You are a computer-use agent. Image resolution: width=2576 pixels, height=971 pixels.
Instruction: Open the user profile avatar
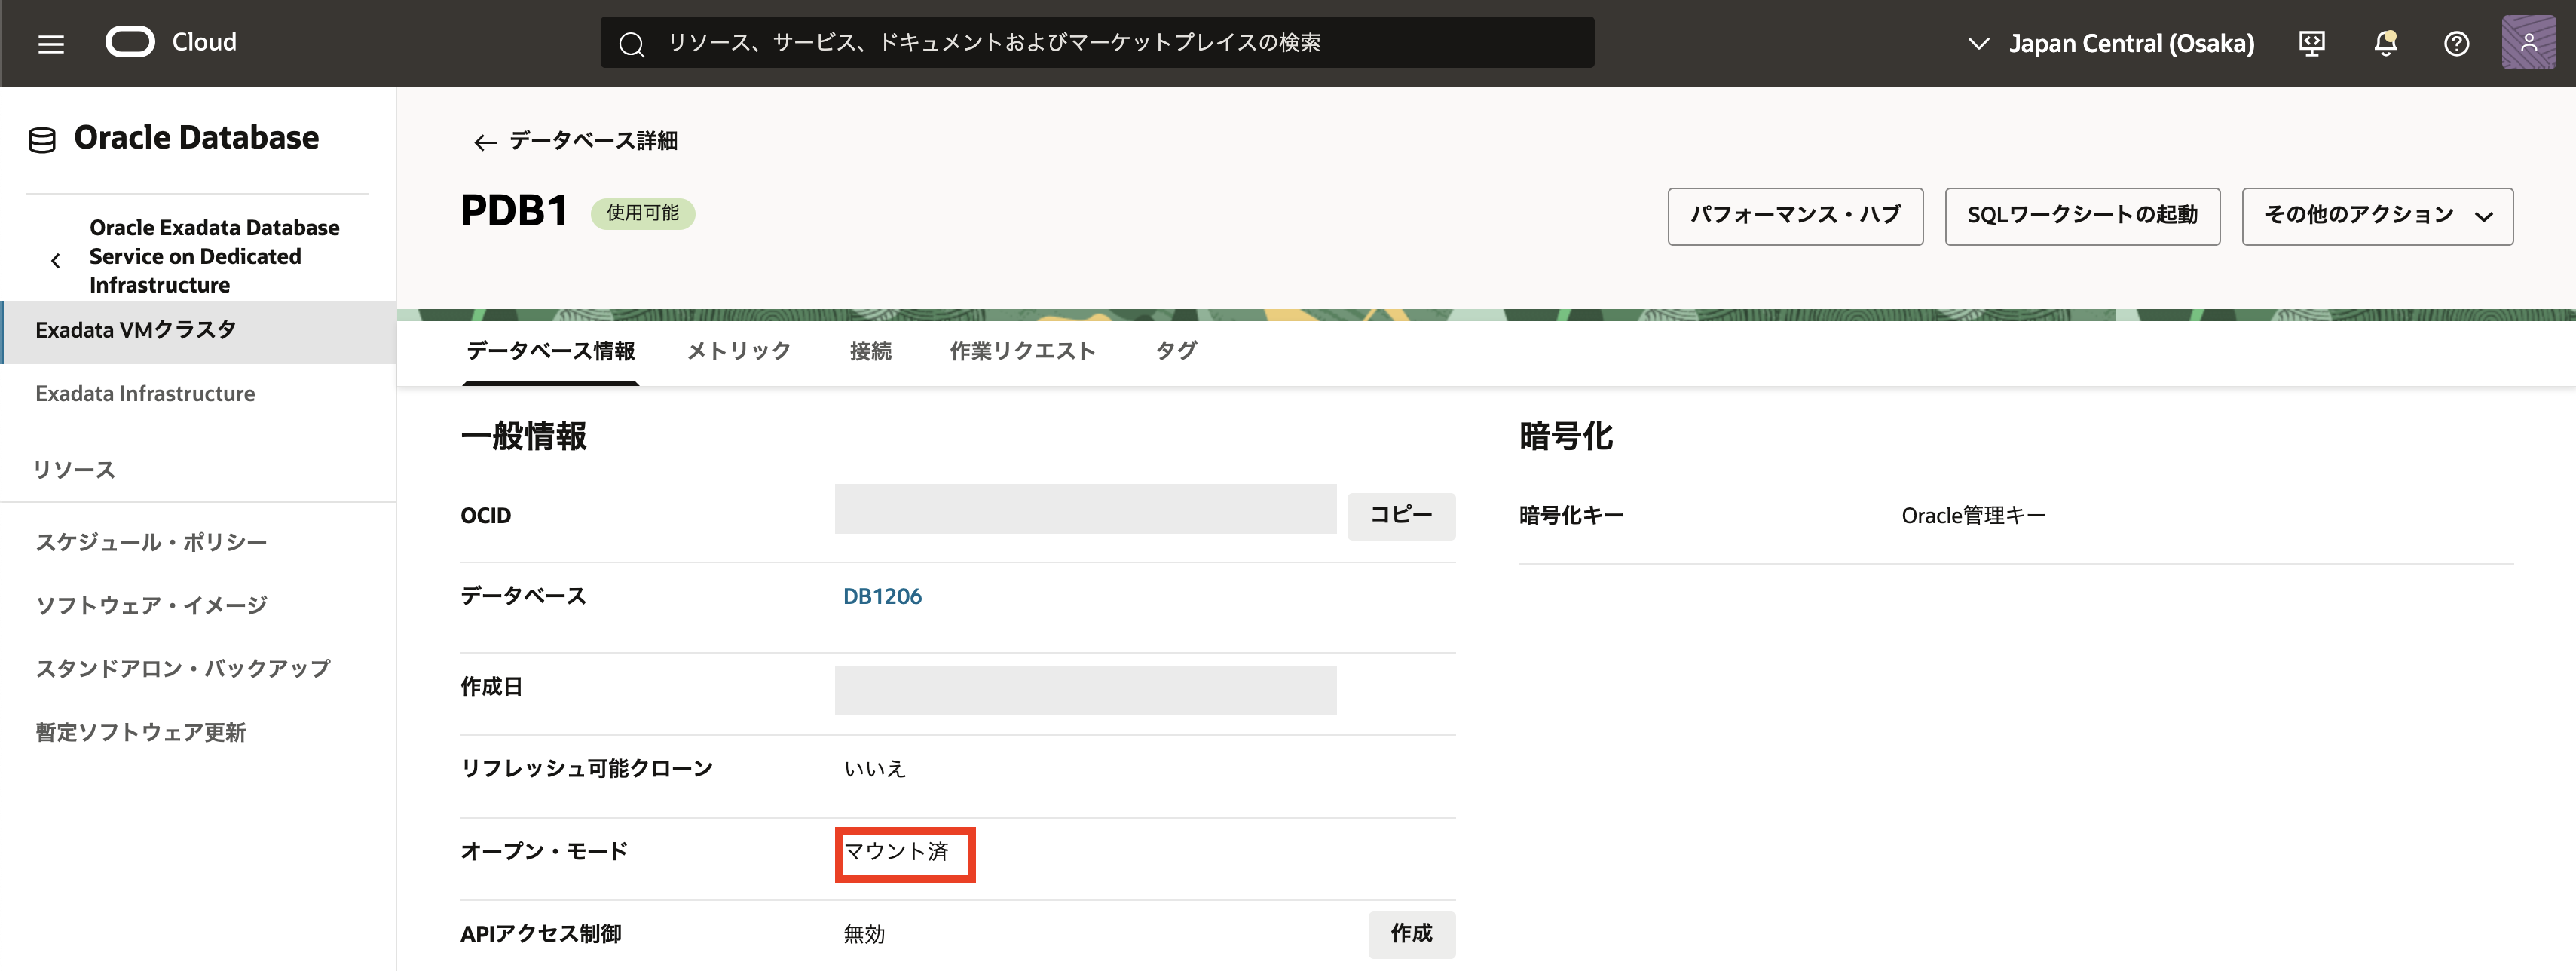(2528, 43)
